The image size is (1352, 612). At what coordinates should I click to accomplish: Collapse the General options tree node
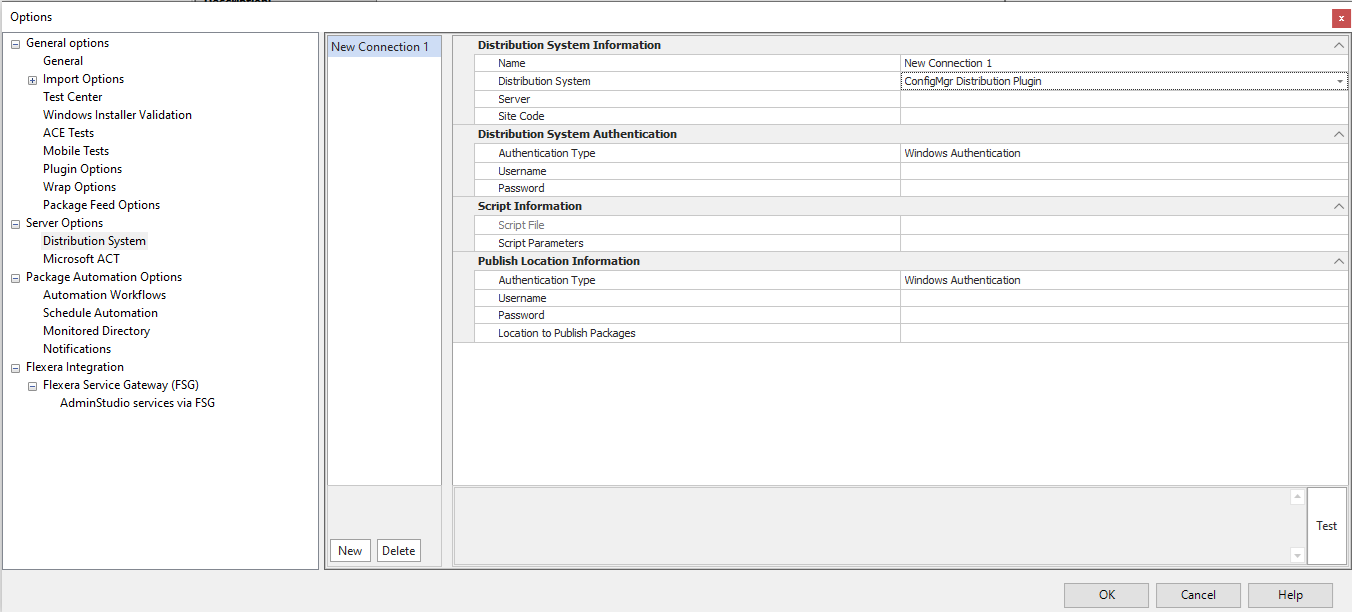(15, 44)
